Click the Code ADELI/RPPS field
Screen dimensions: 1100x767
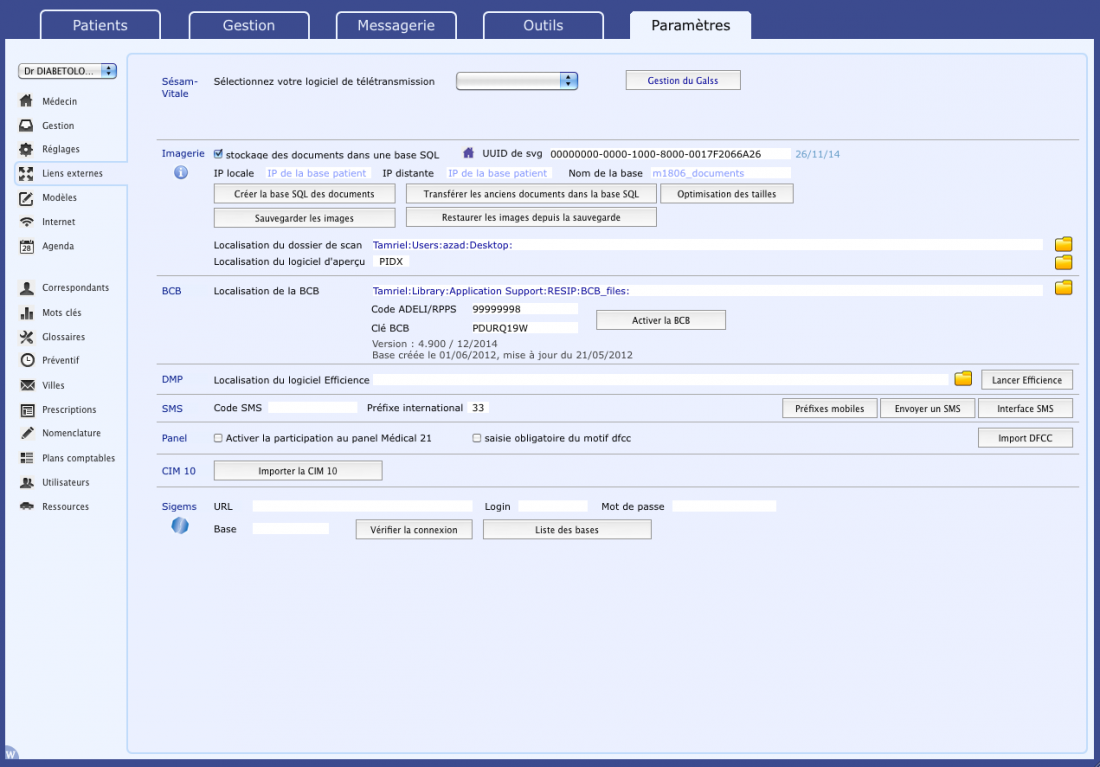tap(523, 309)
